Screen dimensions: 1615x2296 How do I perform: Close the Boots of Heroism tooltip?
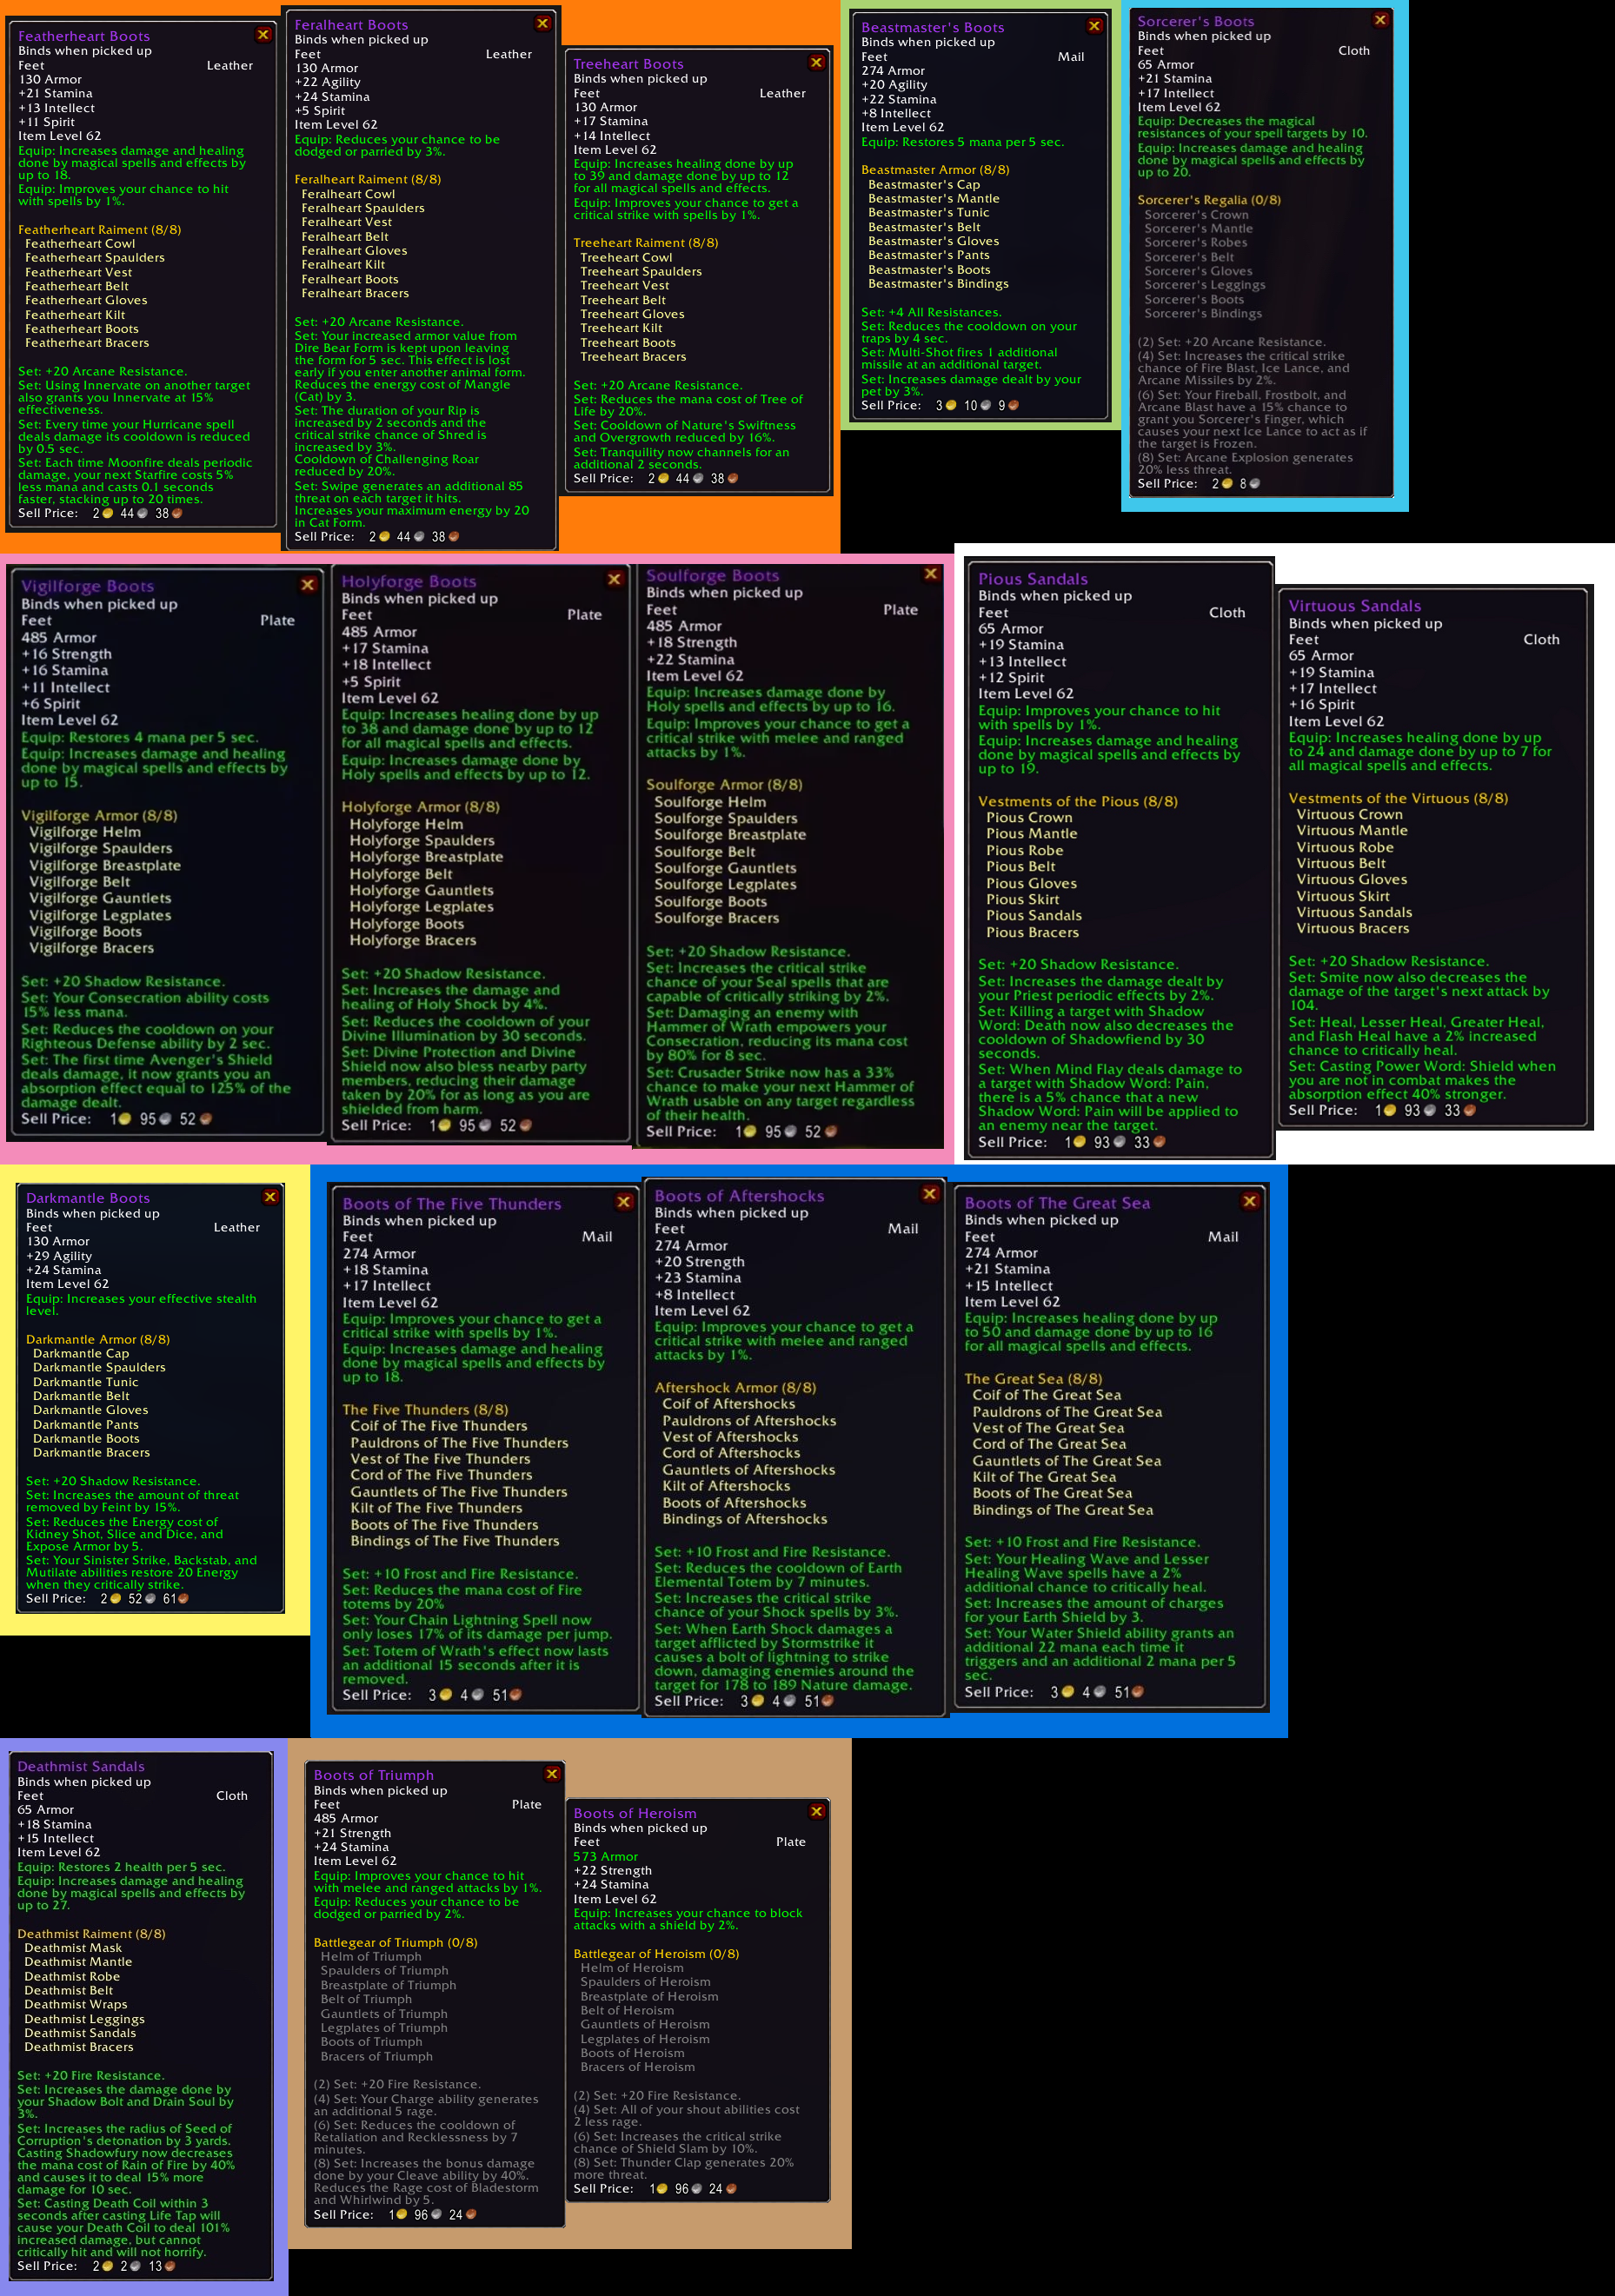(817, 1812)
